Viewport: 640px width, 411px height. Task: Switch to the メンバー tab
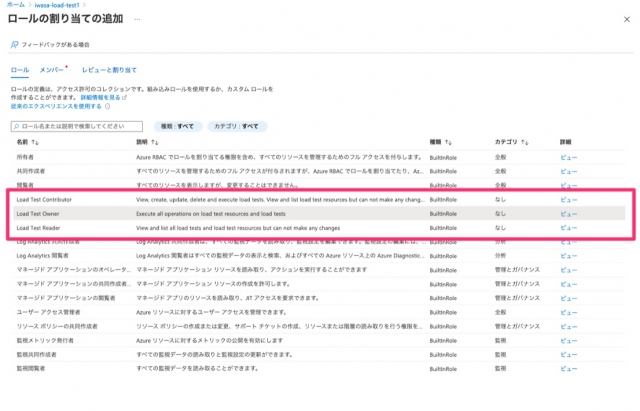(51, 70)
